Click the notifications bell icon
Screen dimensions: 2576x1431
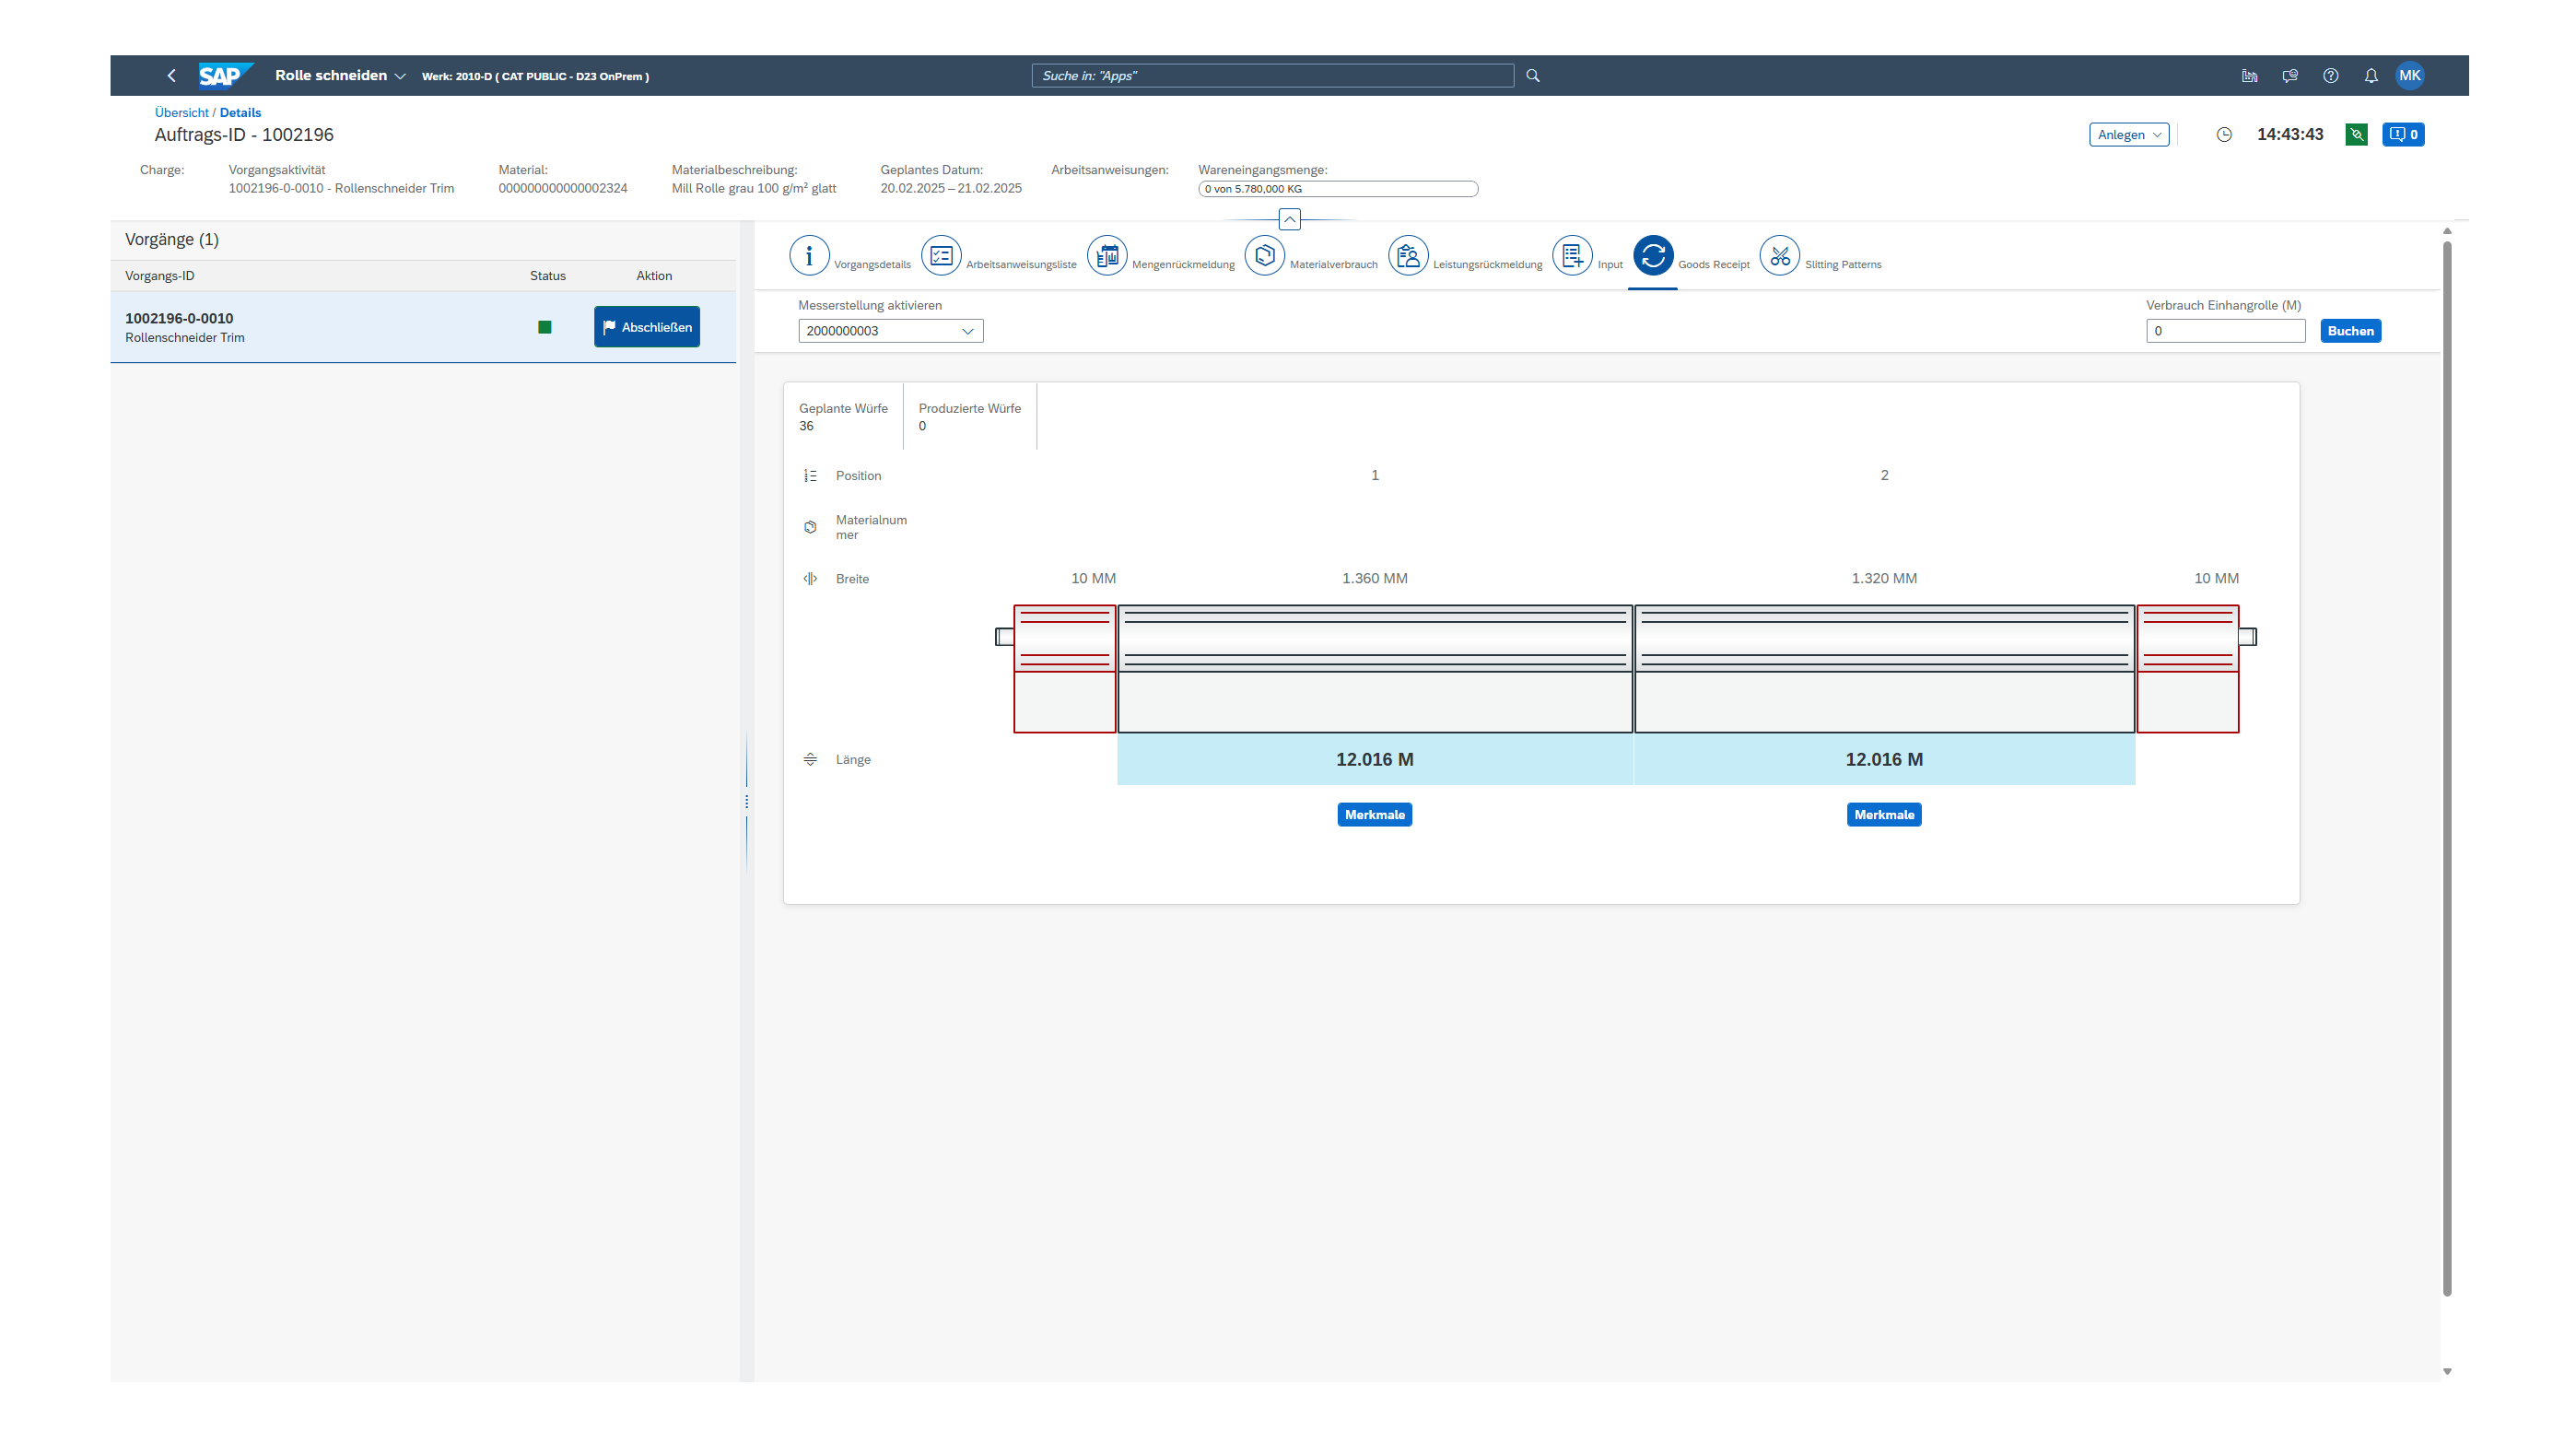pyautogui.click(x=2370, y=76)
